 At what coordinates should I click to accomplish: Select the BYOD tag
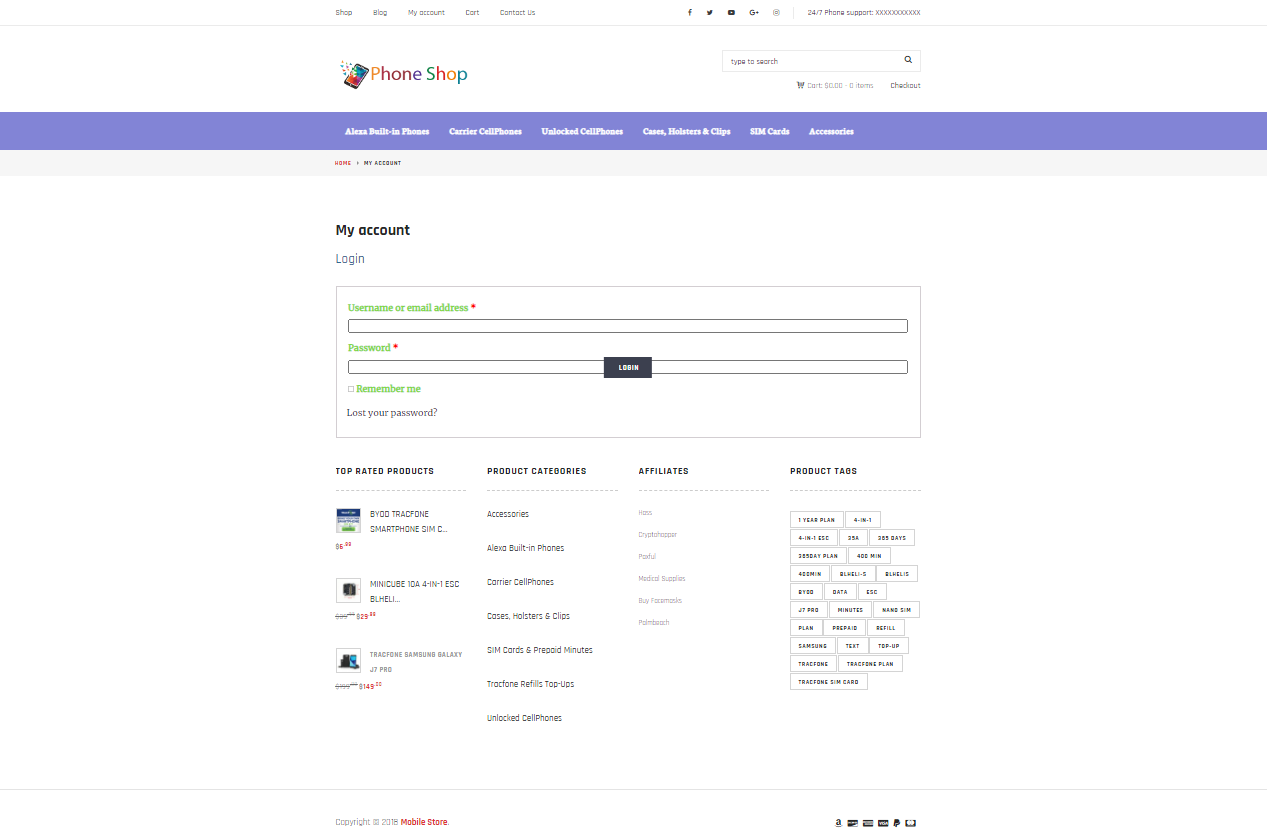coord(806,592)
